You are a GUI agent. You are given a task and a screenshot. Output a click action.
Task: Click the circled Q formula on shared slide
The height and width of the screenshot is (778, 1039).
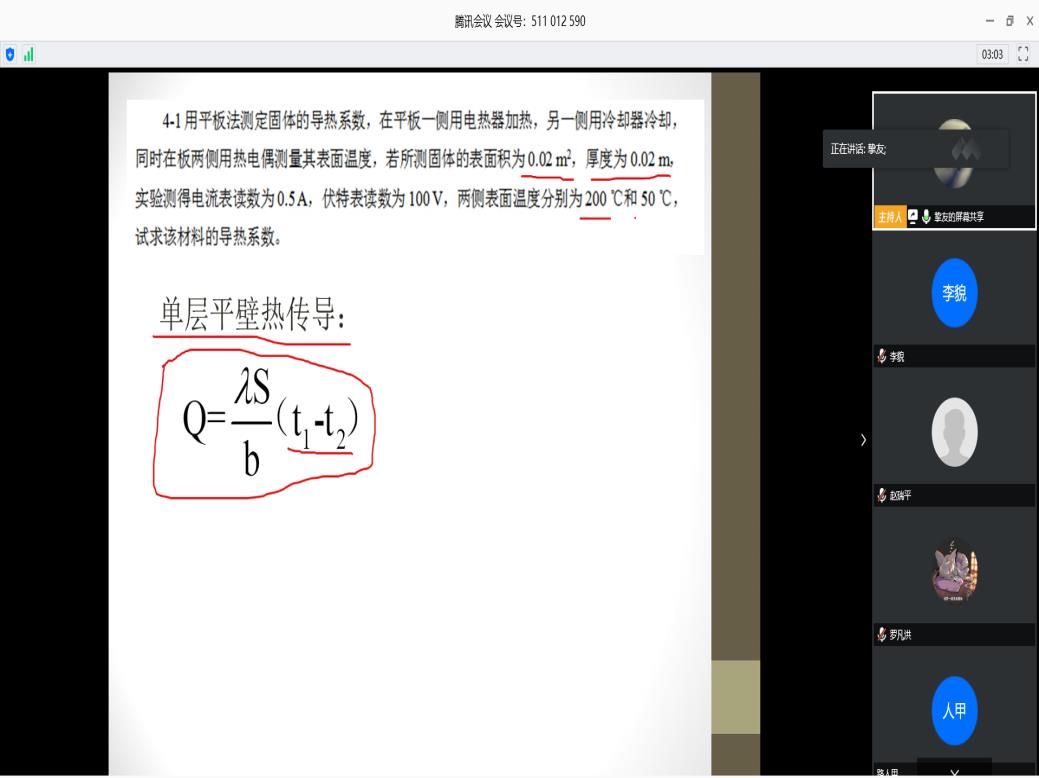pos(262,424)
